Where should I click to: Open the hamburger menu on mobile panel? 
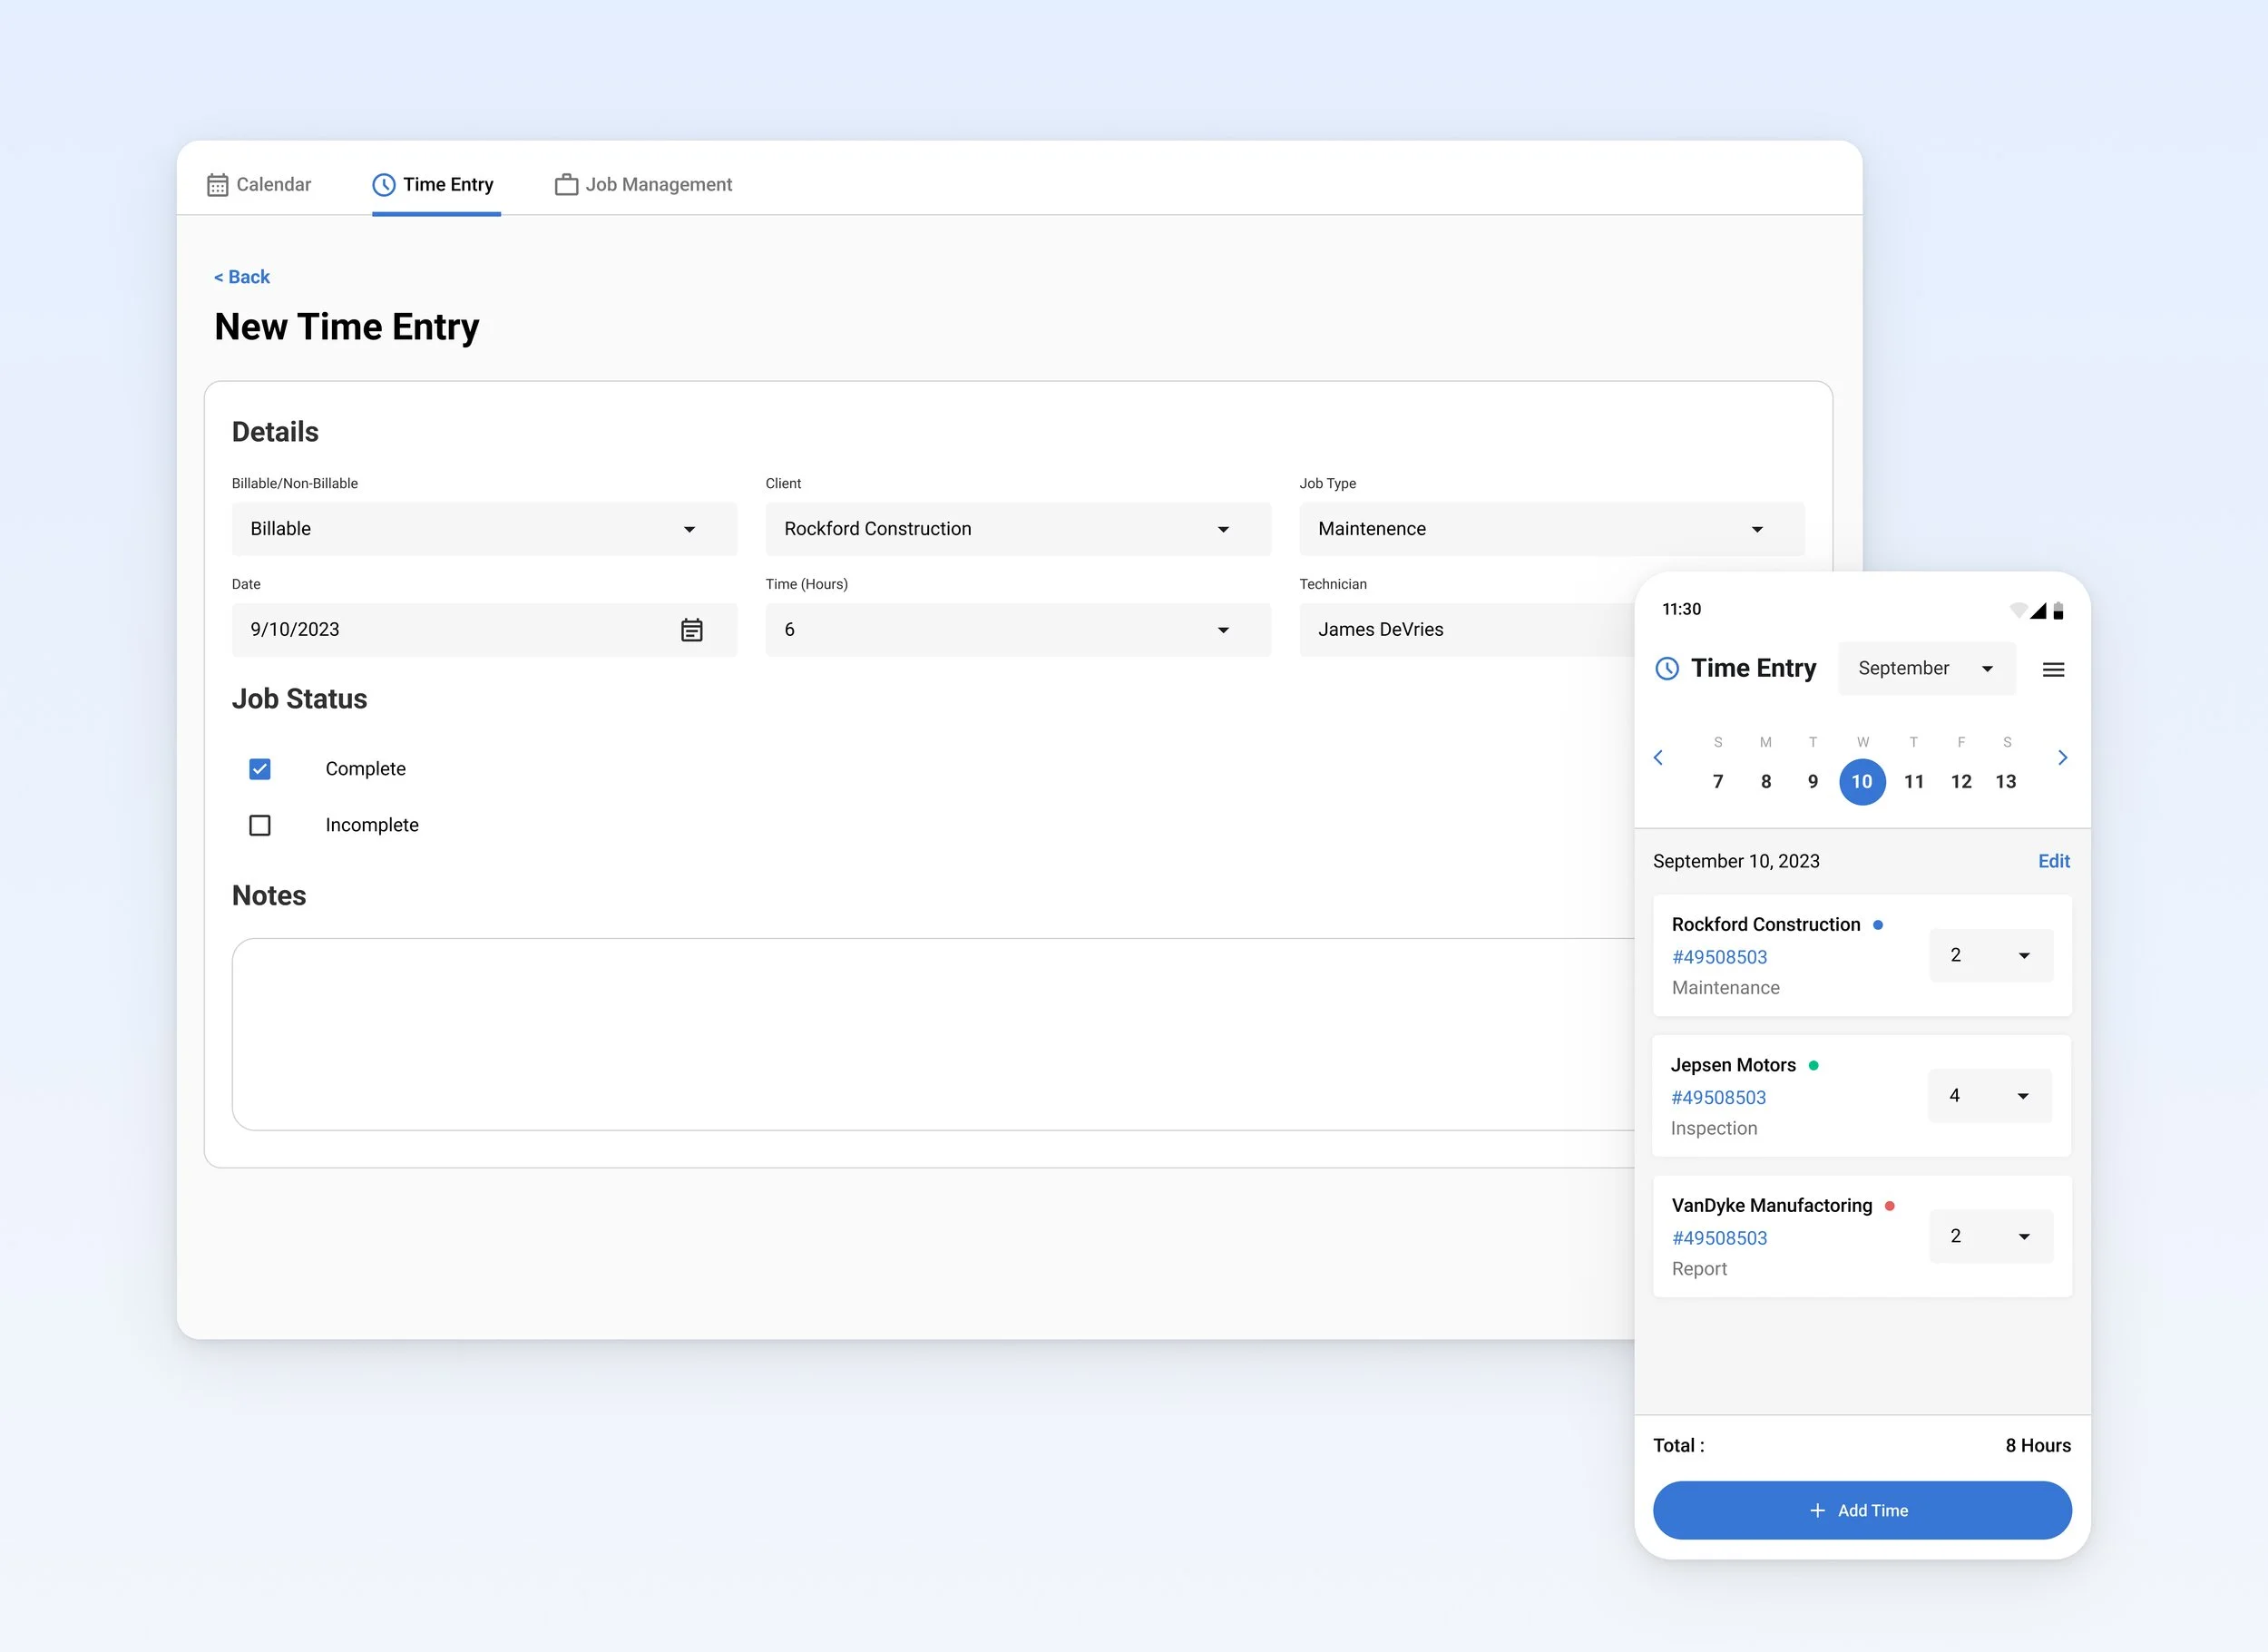2053,669
